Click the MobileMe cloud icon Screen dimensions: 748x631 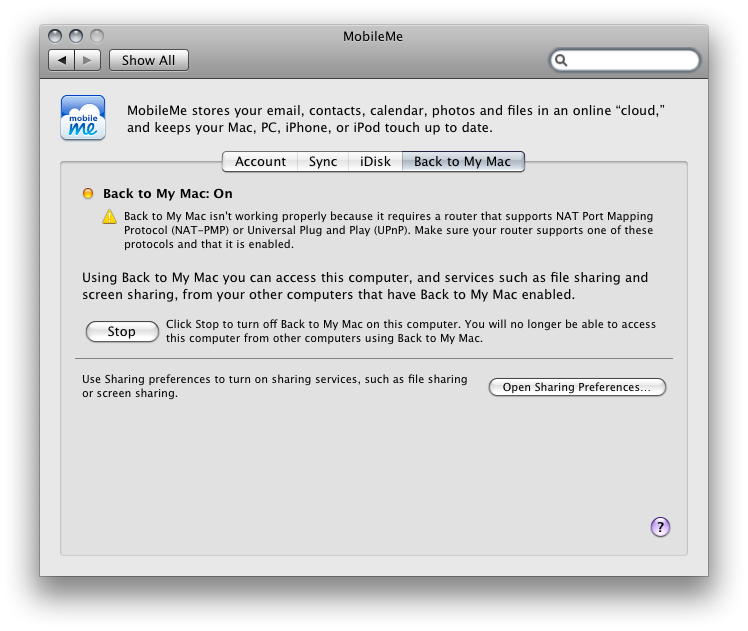coord(83,118)
